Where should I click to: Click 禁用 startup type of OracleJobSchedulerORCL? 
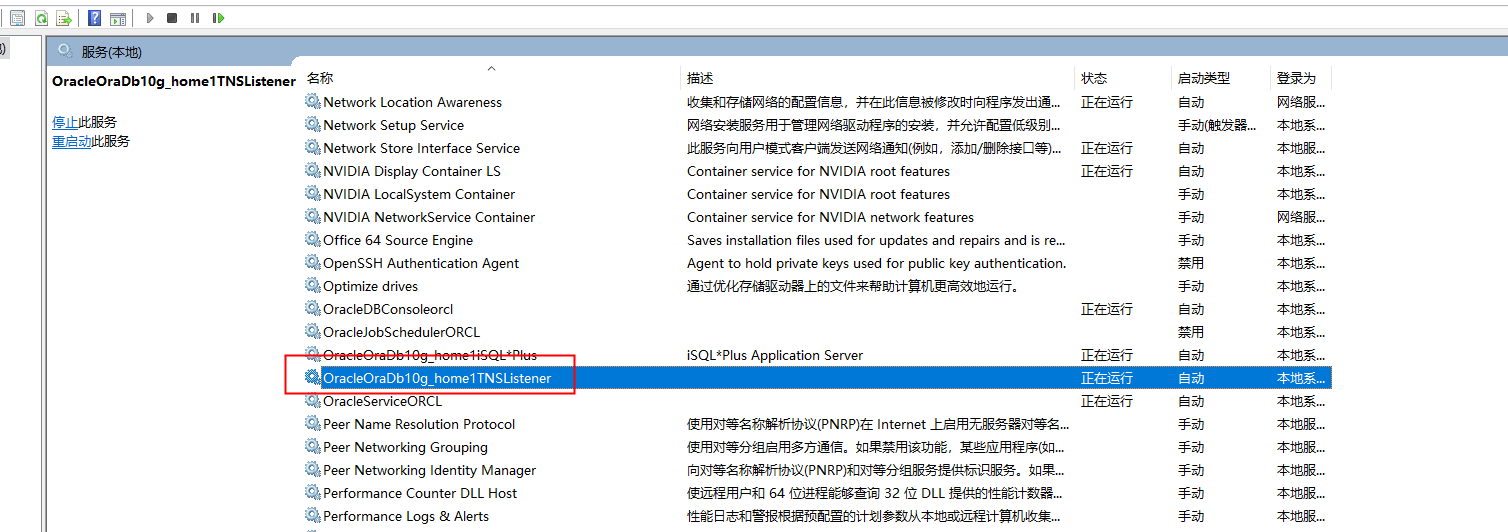point(1191,332)
